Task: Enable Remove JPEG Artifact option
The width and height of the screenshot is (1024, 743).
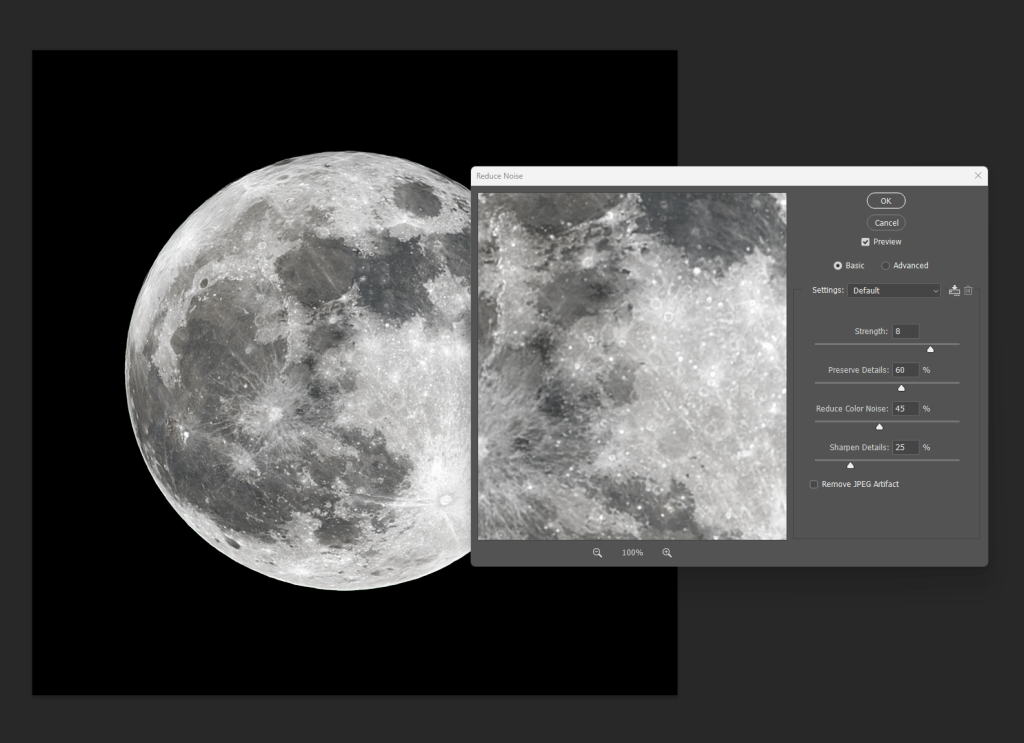Action: [814, 485]
